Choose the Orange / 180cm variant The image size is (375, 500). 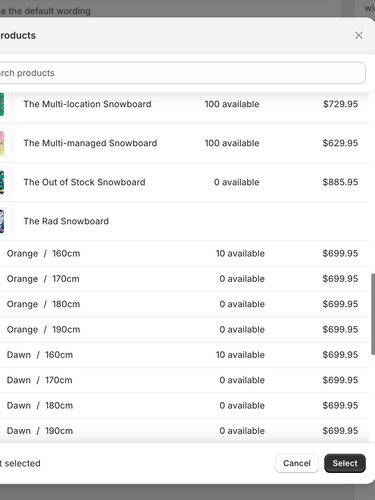(x=184, y=304)
